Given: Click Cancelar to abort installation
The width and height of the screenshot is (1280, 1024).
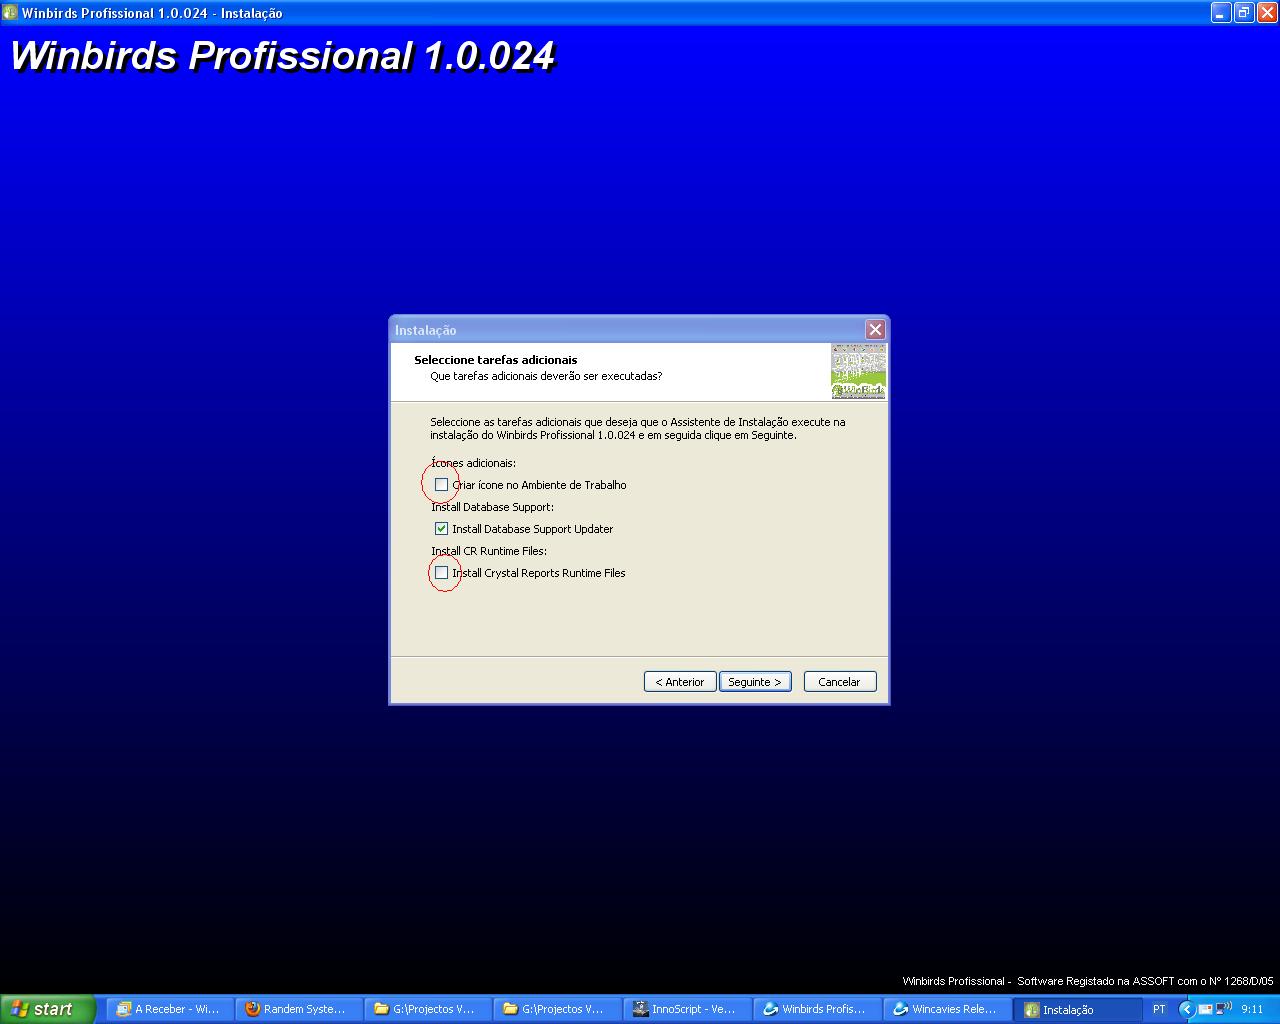Looking at the screenshot, I should click(840, 682).
